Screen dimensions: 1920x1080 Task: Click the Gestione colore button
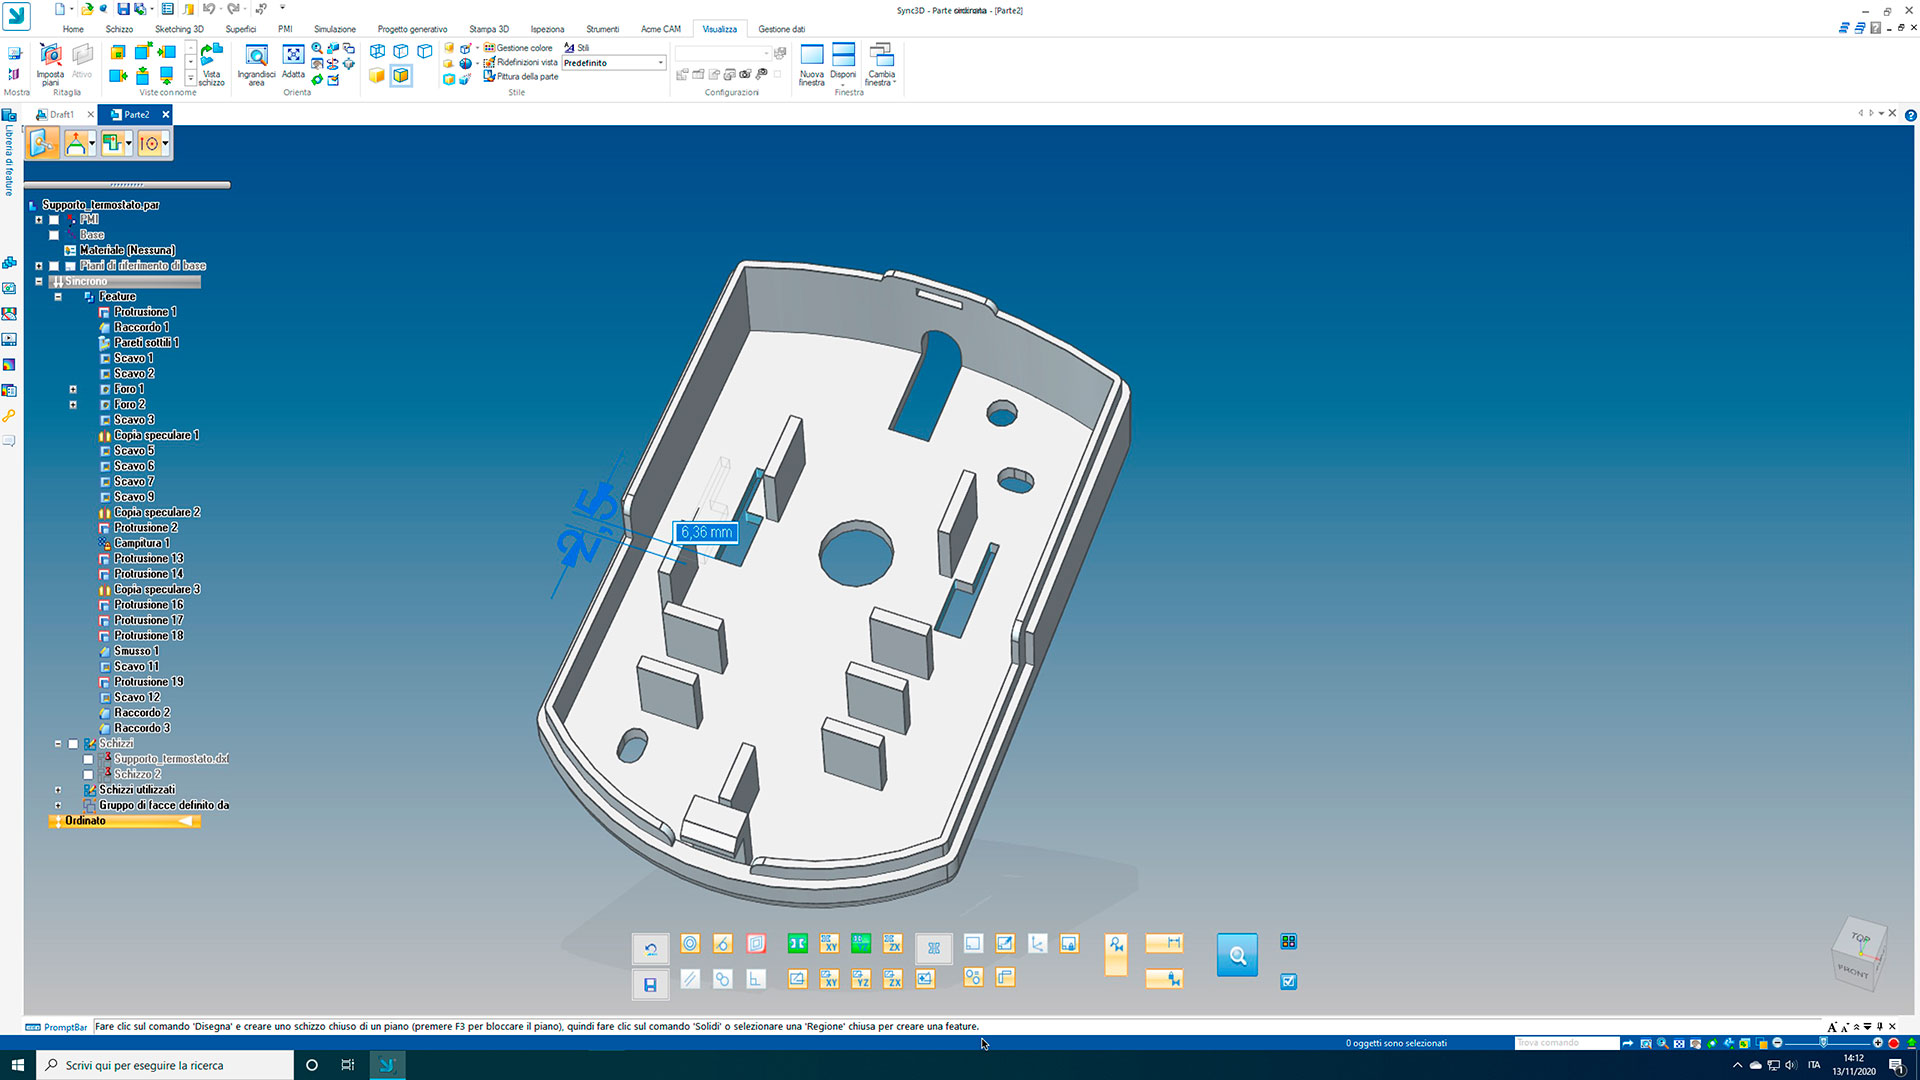pyautogui.click(x=518, y=48)
